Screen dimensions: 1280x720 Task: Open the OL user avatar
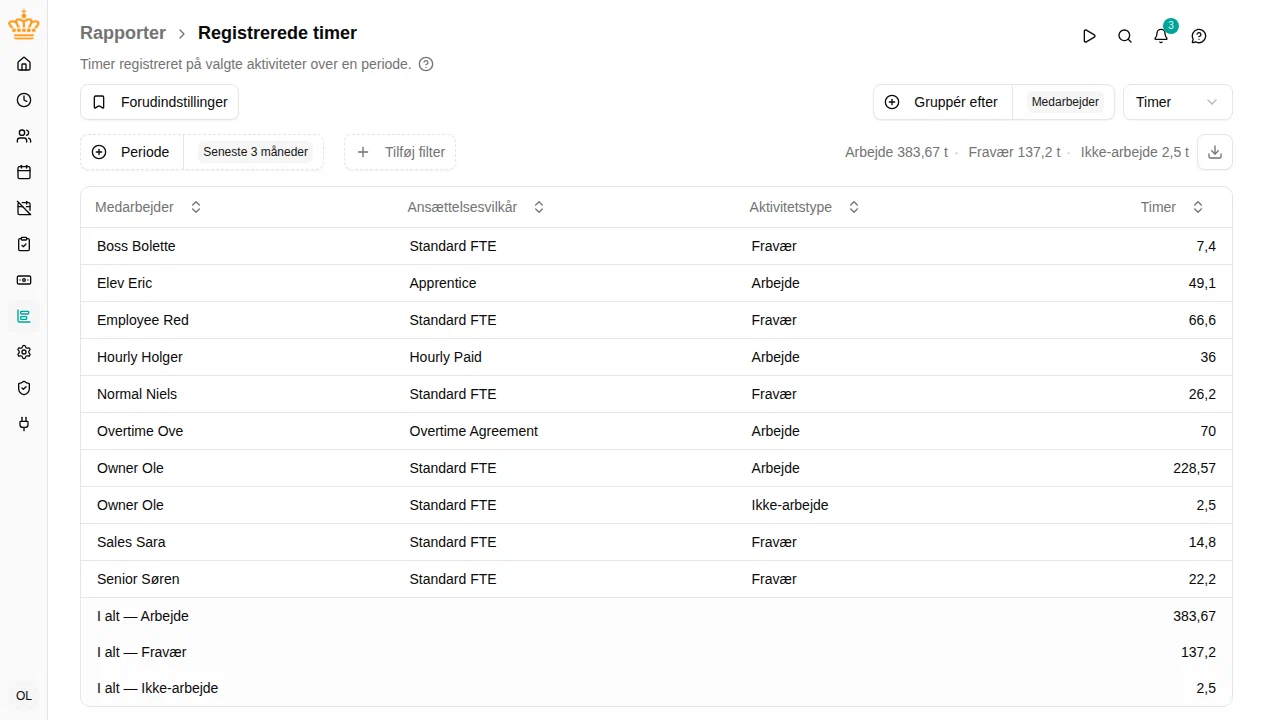tap(24, 696)
